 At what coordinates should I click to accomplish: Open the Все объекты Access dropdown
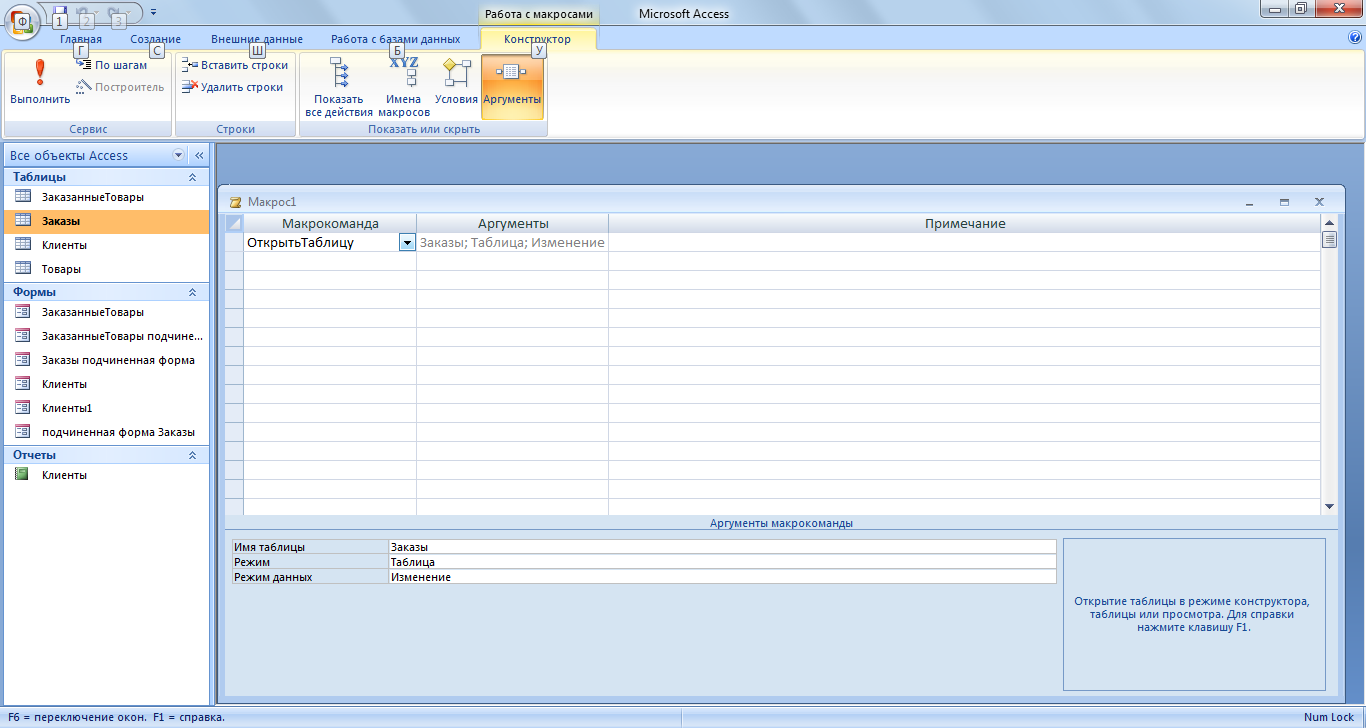[x=179, y=155]
